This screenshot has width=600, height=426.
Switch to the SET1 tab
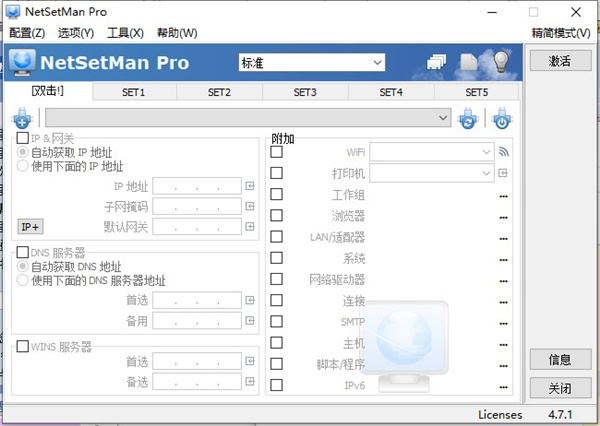pos(134,92)
